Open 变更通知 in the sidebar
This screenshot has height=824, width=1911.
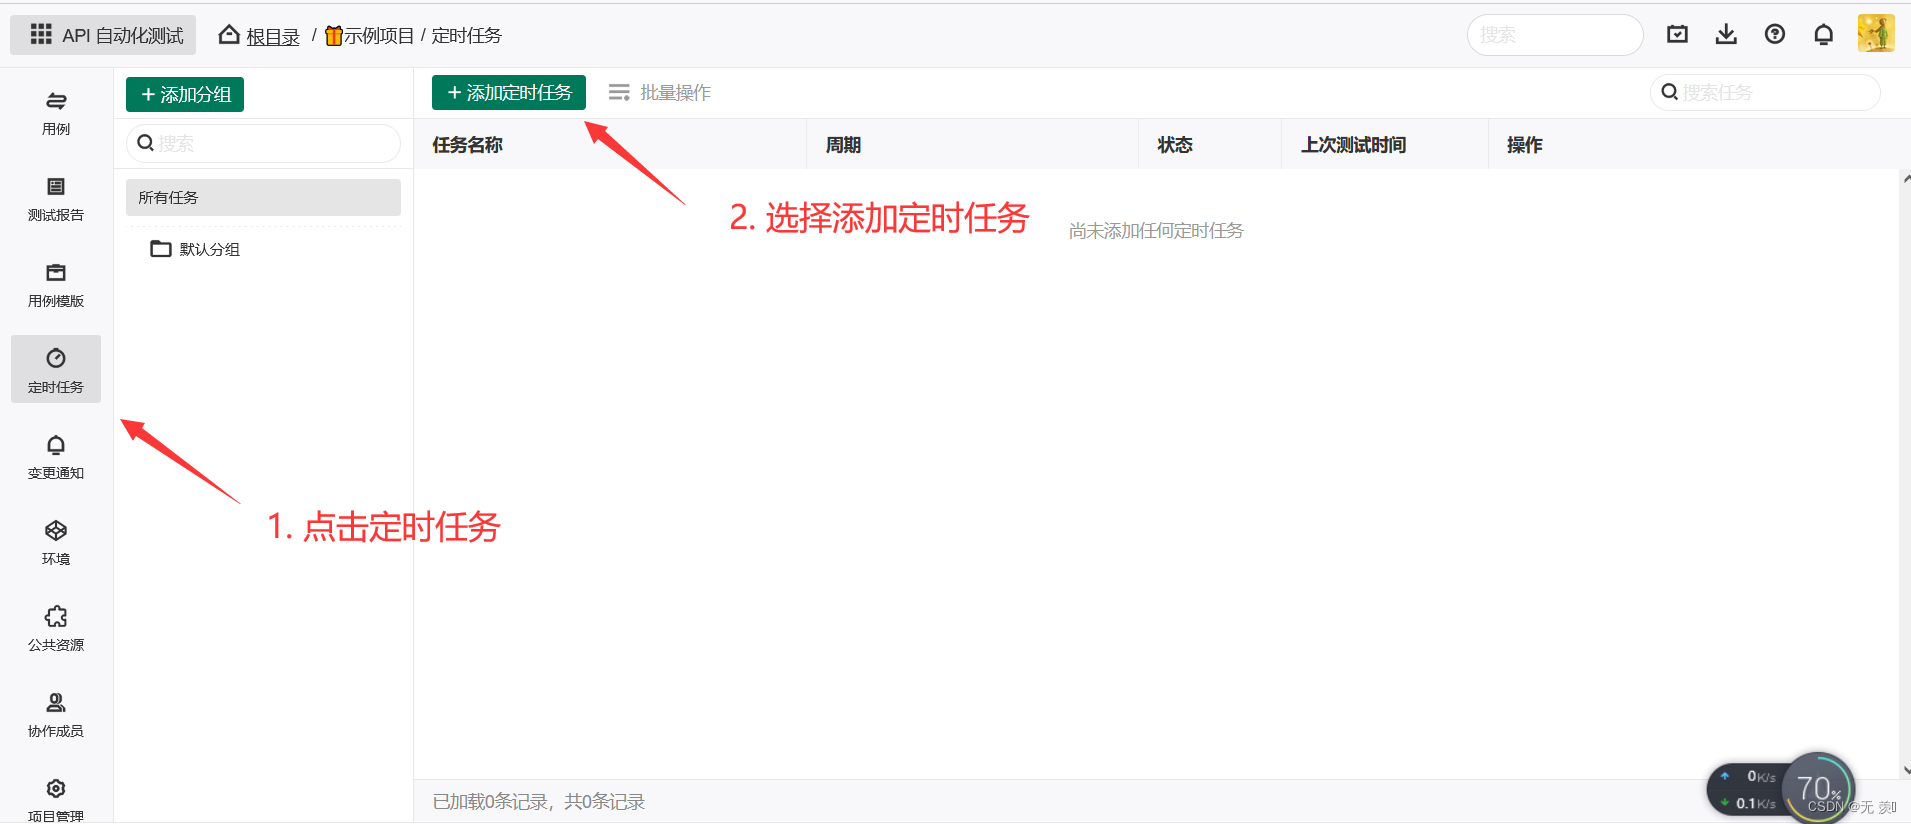56,456
